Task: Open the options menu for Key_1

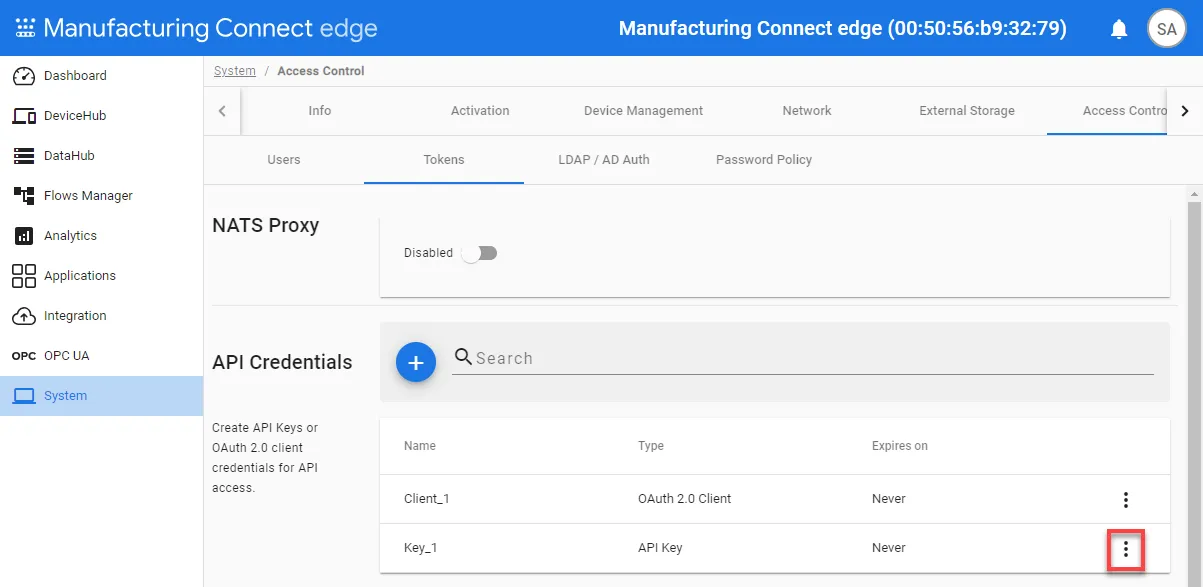Action: (1126, 549)
